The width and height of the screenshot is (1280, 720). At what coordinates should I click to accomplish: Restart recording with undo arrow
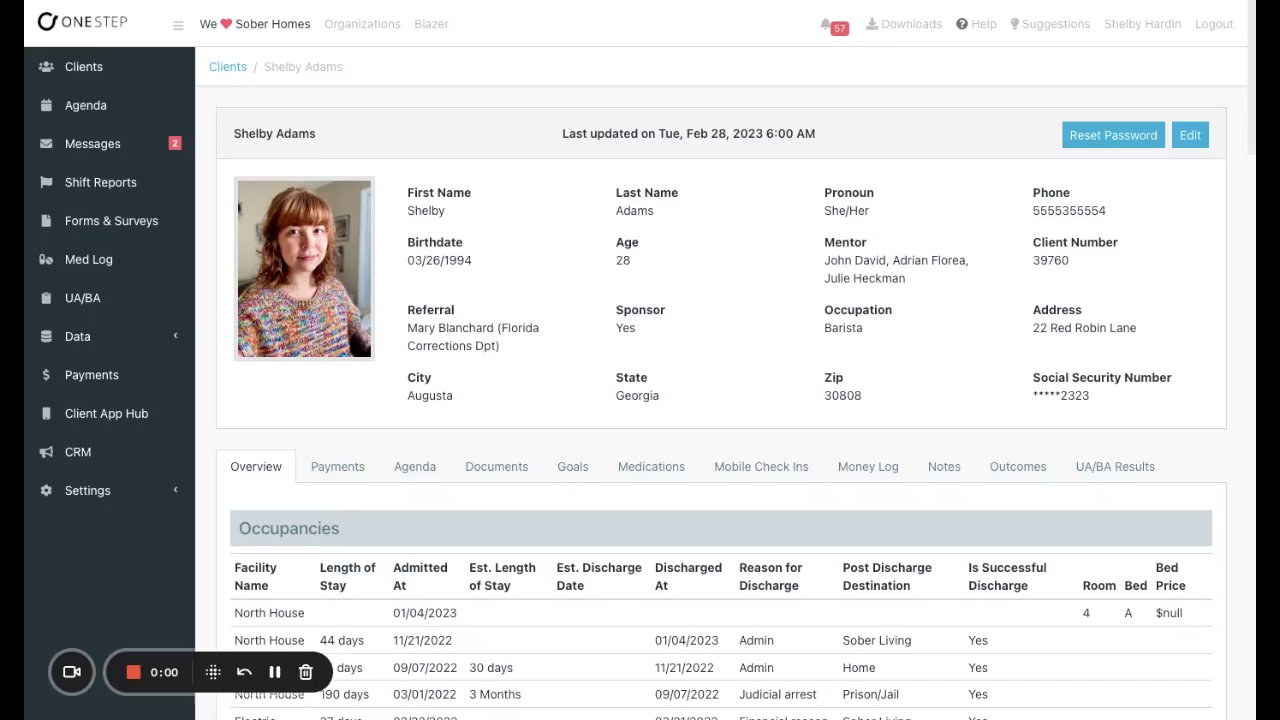click(x=244, y=672)
